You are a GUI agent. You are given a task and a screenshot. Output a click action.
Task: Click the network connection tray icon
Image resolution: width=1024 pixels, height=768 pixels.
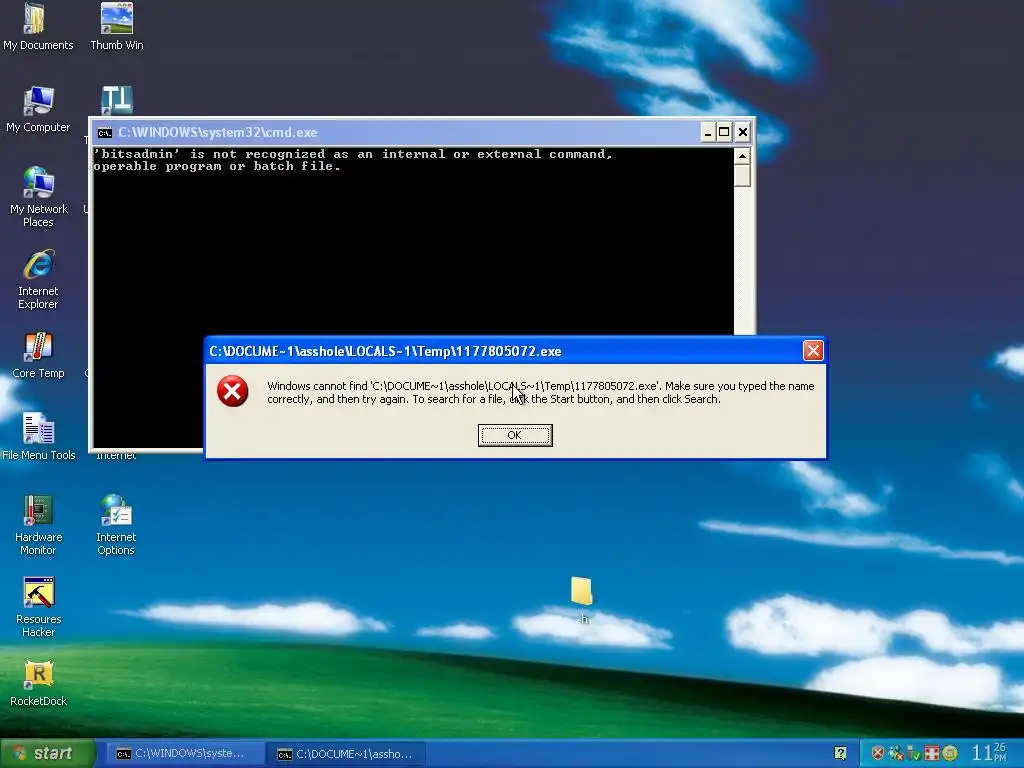896,753
